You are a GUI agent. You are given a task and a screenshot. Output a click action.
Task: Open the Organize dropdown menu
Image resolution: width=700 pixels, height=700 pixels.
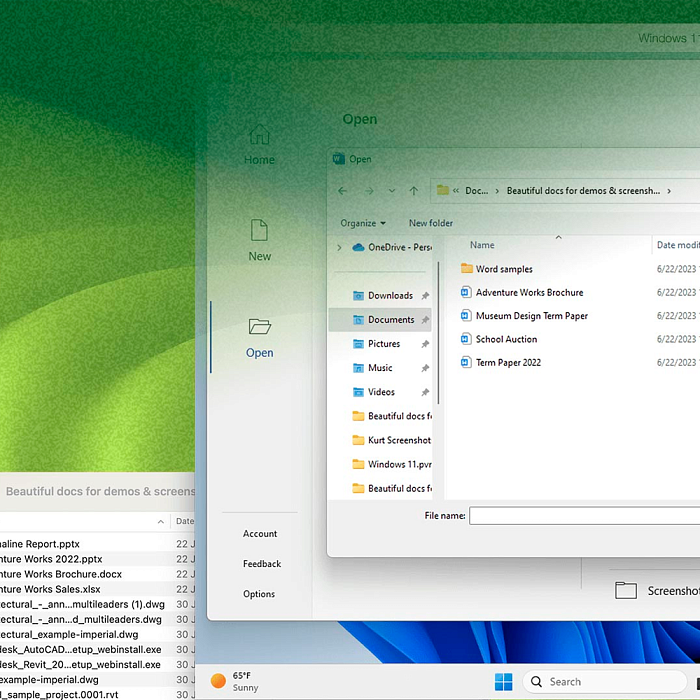[x=362, y=223]
